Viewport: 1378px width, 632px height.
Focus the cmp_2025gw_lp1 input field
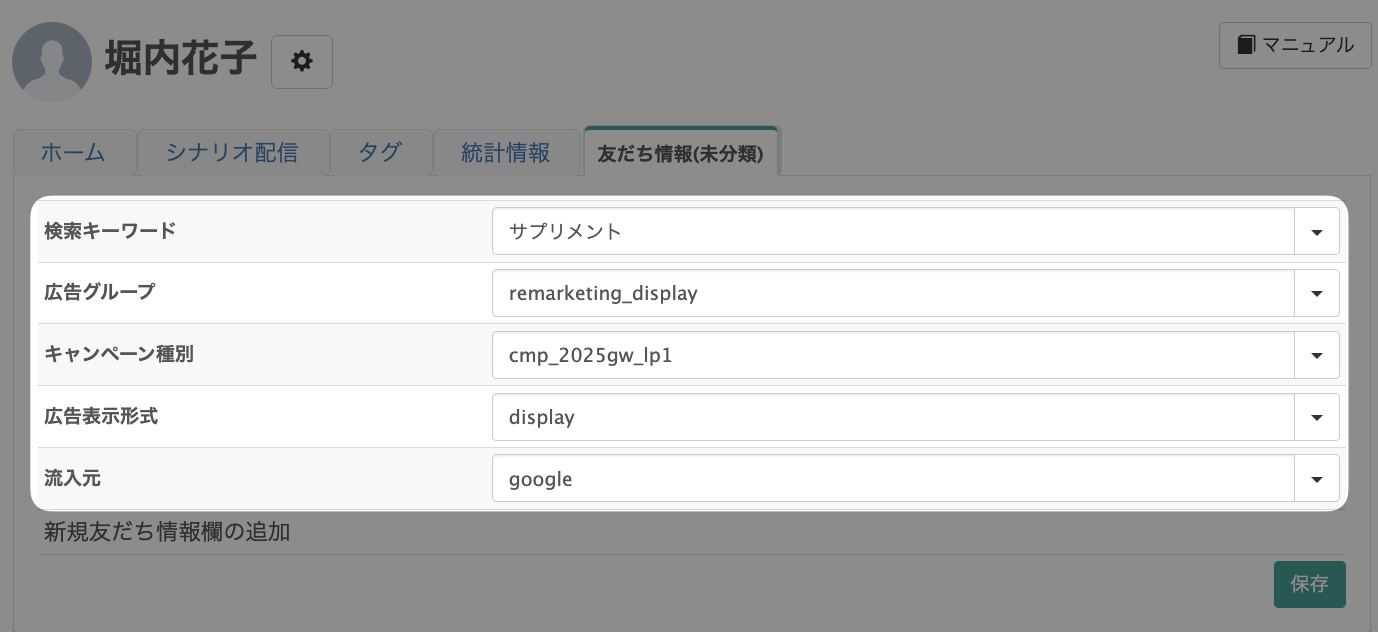click(893, 356)
